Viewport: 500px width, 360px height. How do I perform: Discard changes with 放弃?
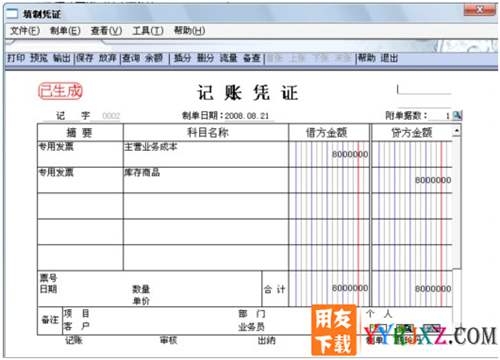point(107,58)
